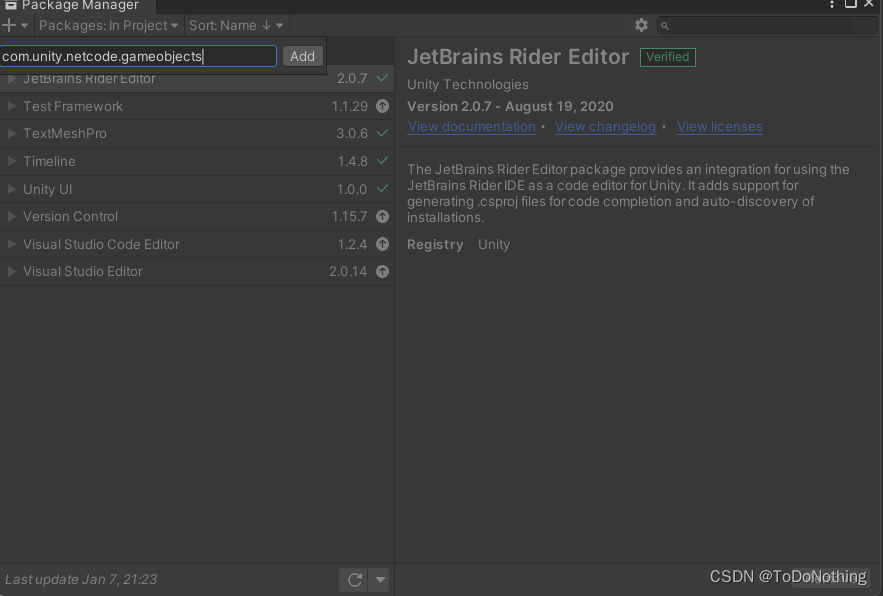Select the TextMeshPro package
Viewport: 883px width, 596px height.
tap(197, 134)
